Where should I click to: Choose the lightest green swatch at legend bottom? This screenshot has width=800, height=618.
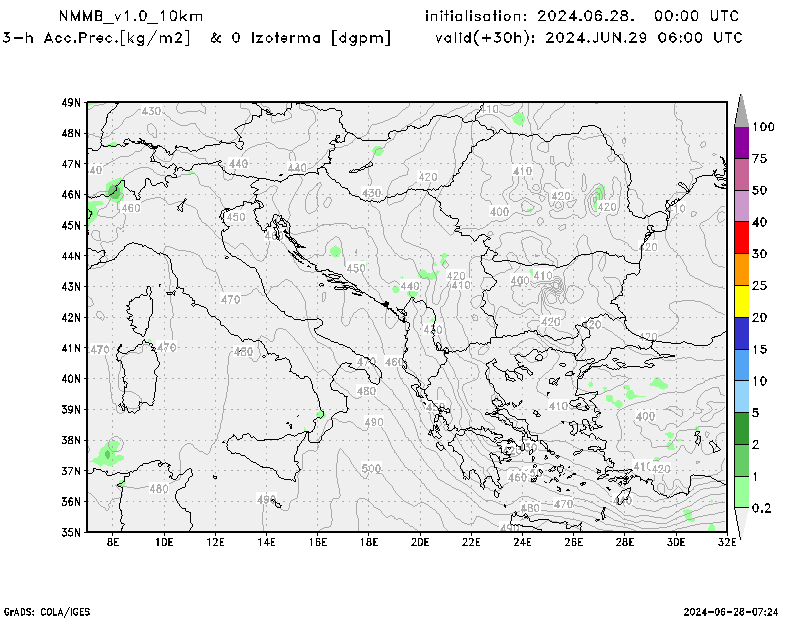tap(741, 492)
